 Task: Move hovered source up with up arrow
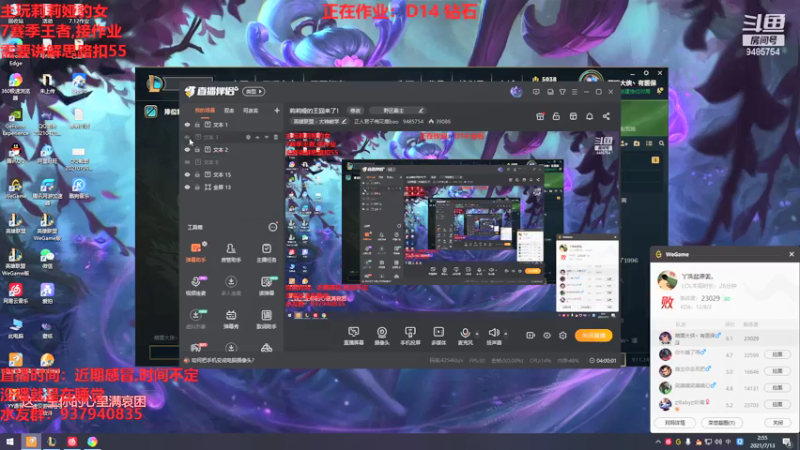257,137
